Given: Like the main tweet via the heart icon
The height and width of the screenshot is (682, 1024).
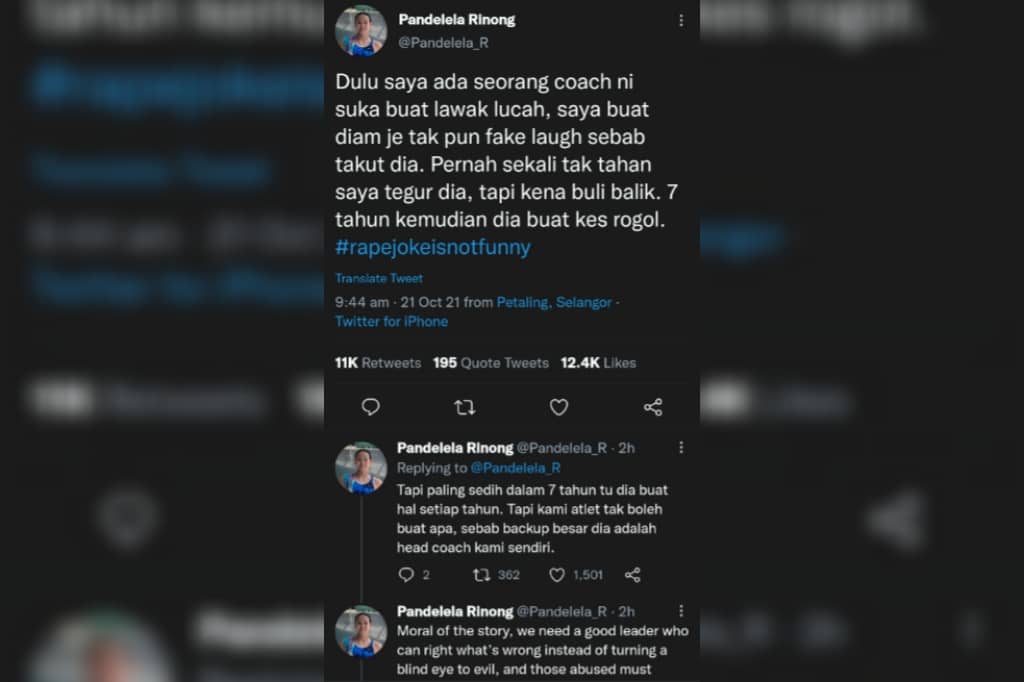Looking at the screenshot, I should pos(558,407).
